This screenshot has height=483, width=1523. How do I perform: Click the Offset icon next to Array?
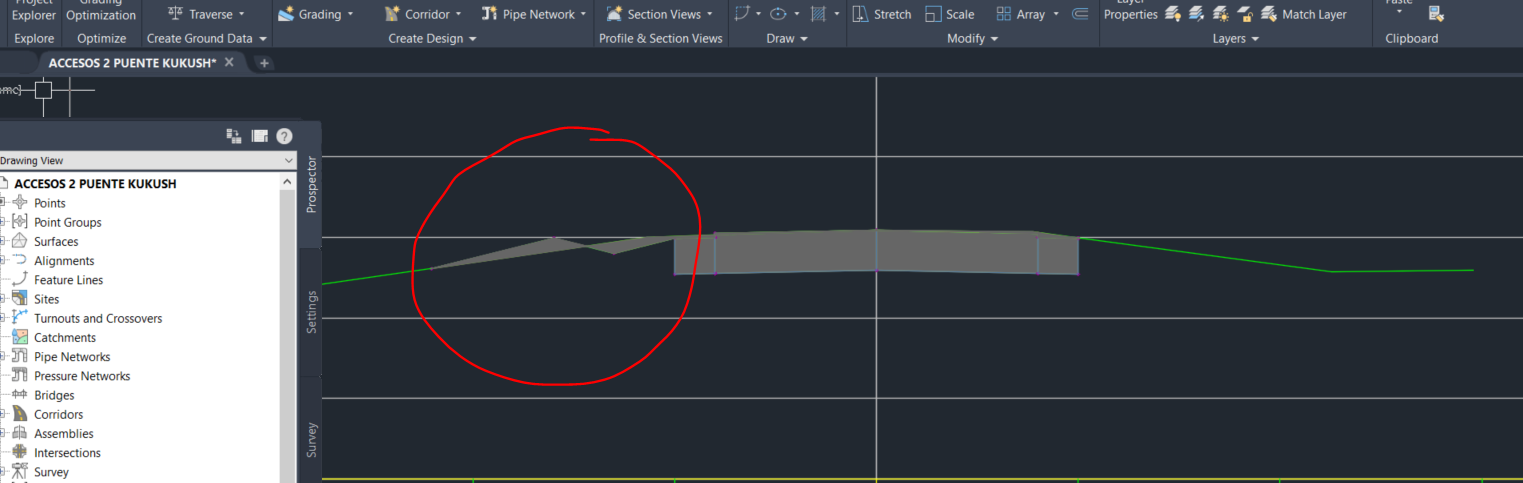pos(1079,14)
